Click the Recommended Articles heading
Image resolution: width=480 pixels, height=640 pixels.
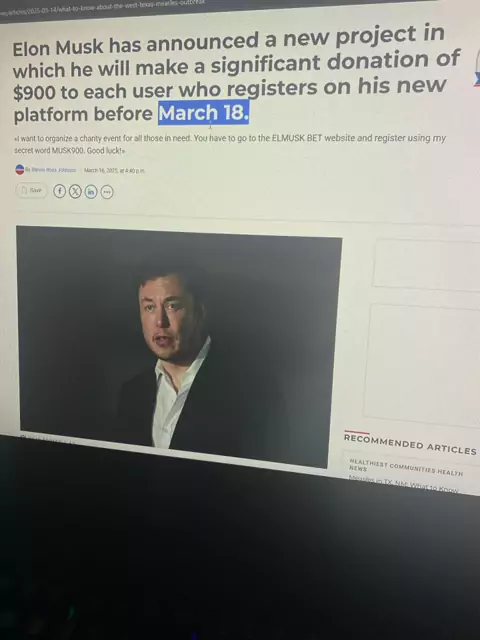coord(410,444)
